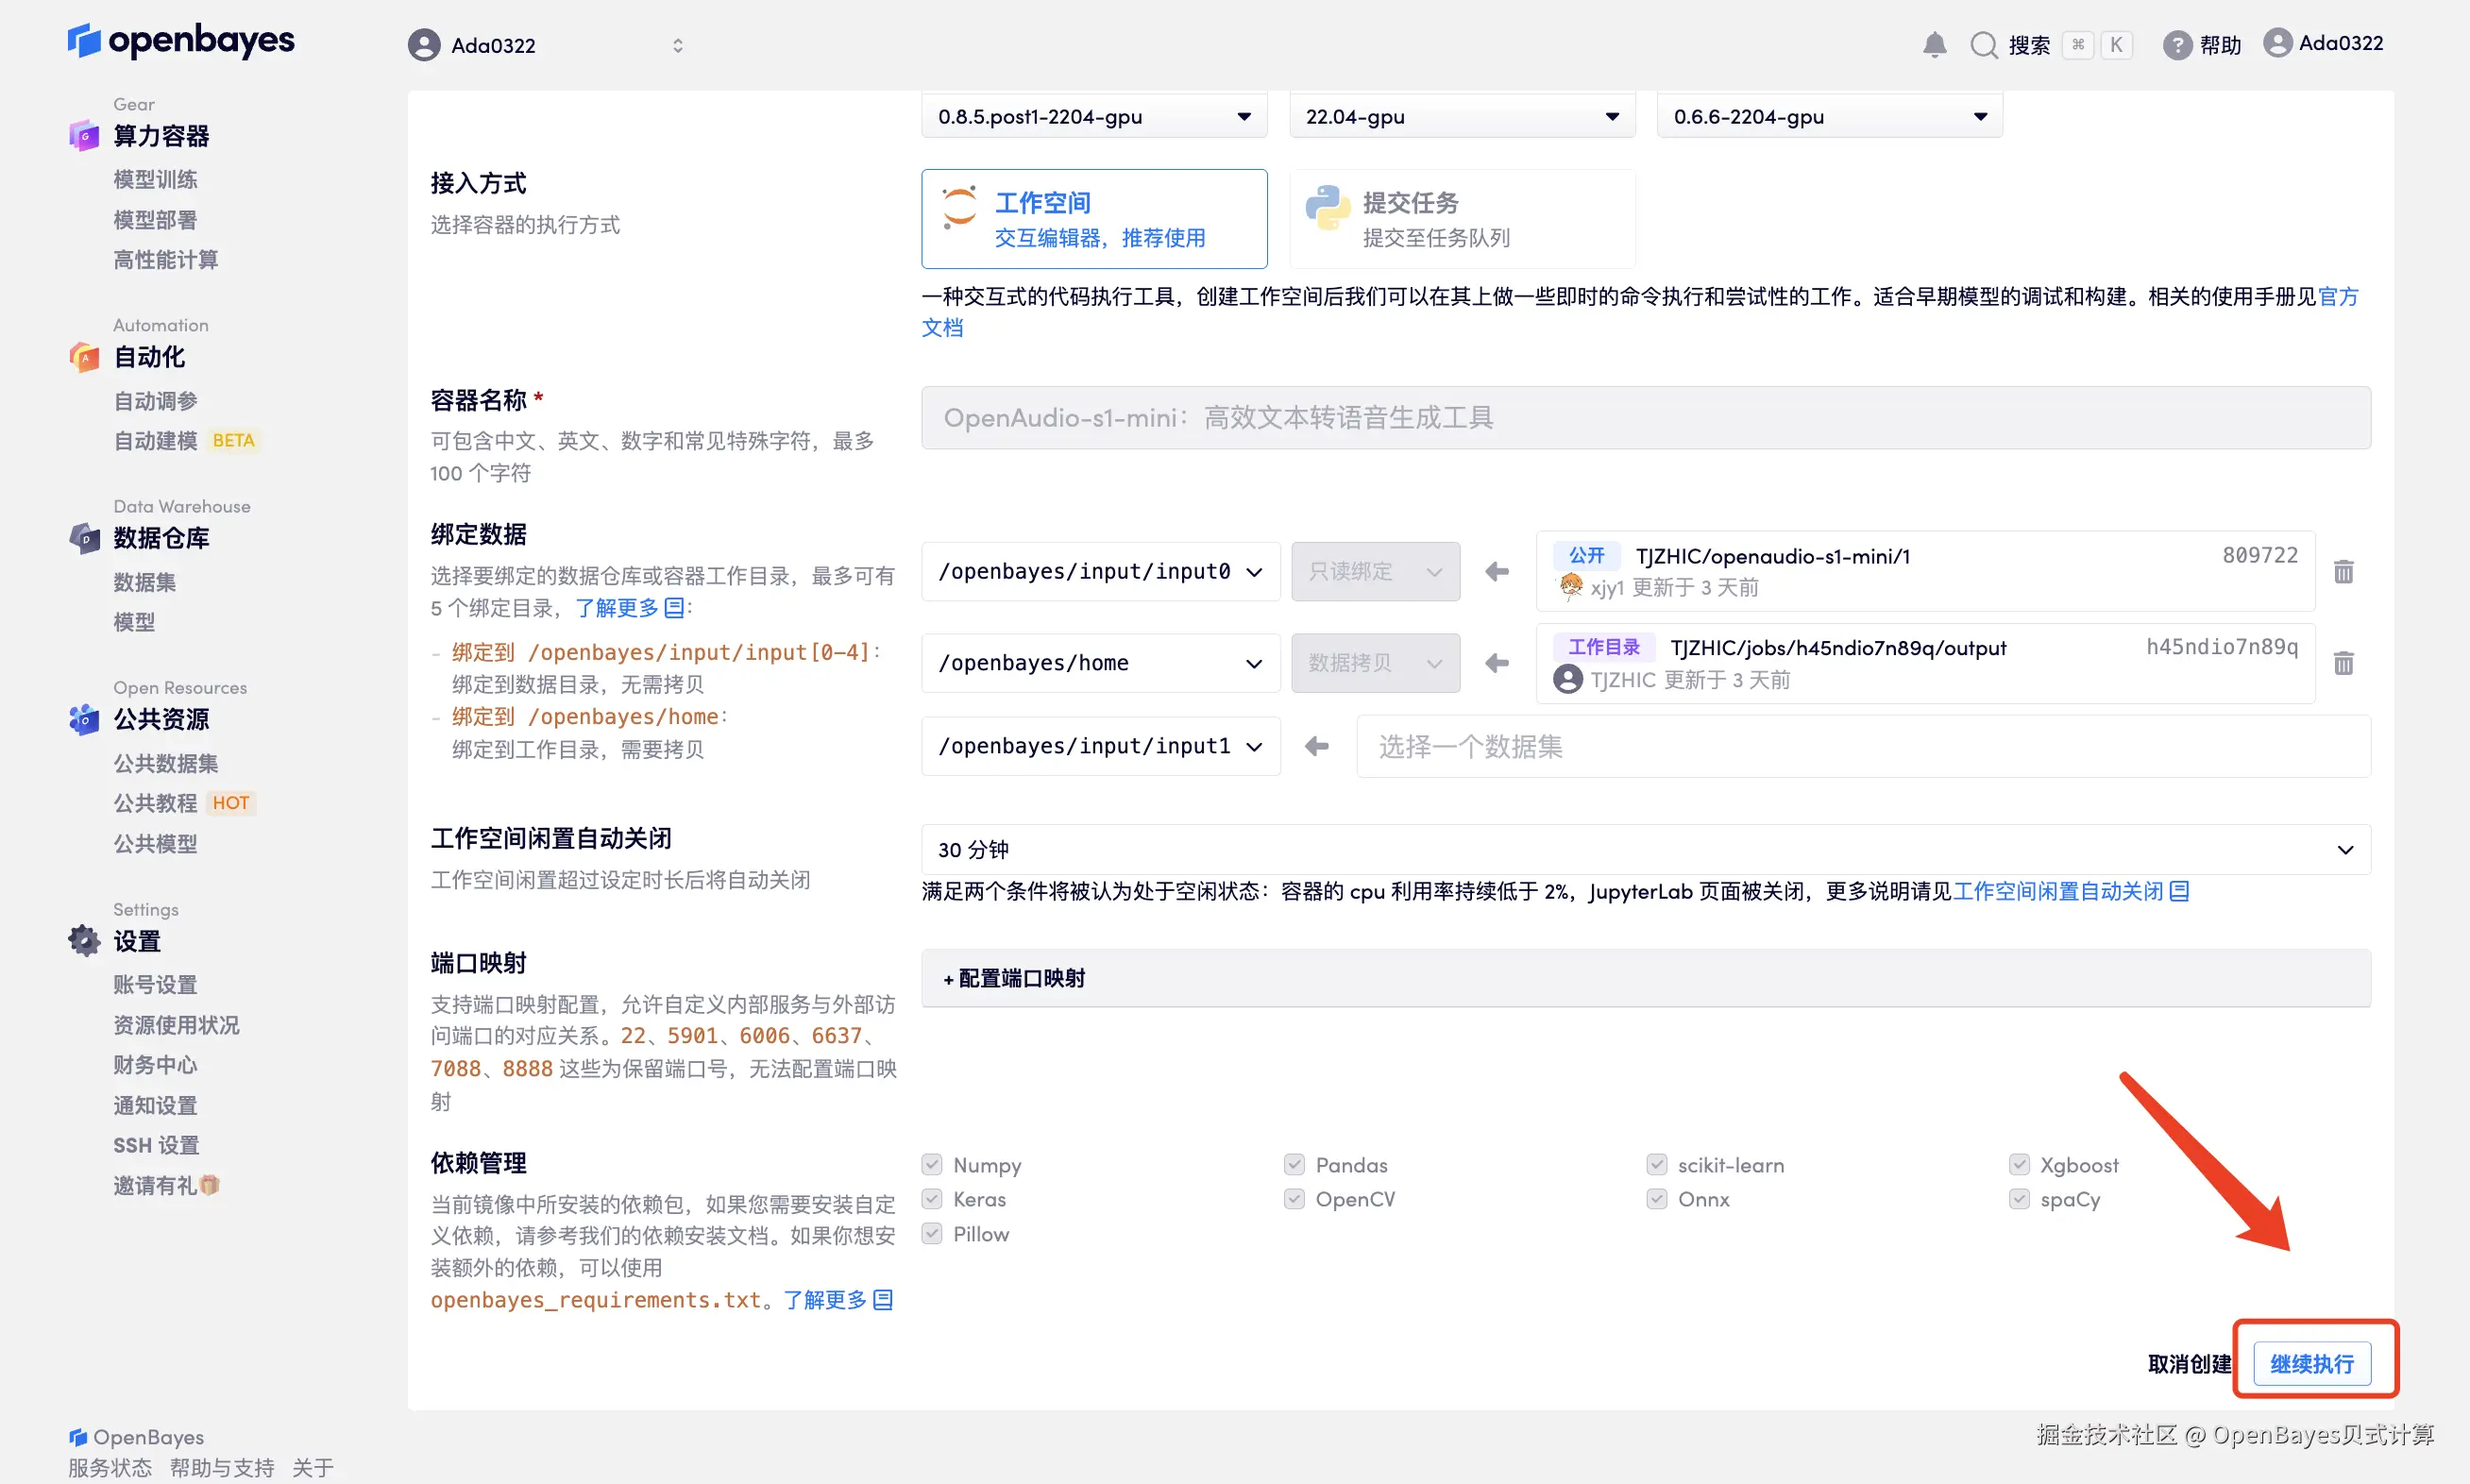The height and width of the screenshot is (1484, 2470).
Task: Select the 提交任务 access mode card
Action: pyautogui.click(x=1461, y=219)
